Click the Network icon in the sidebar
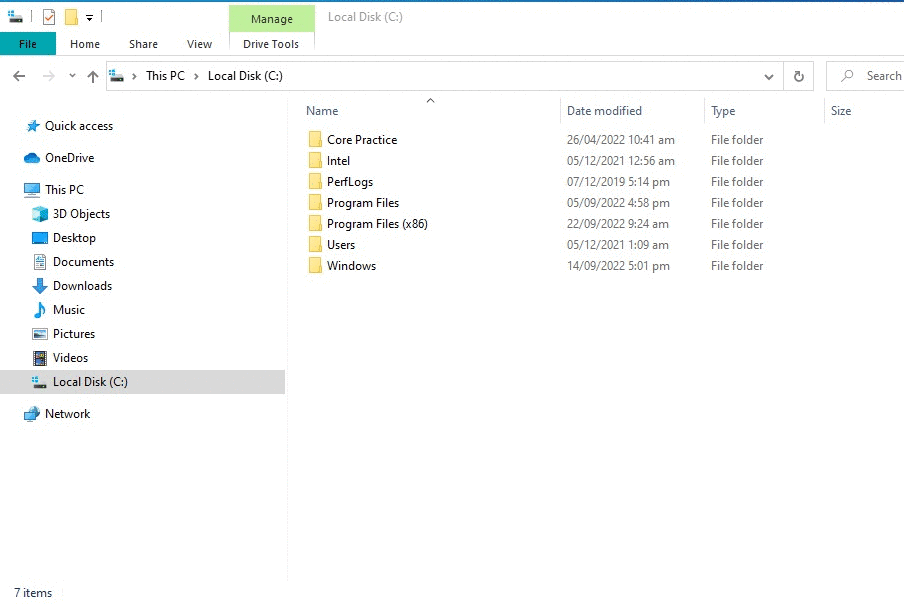The height and width of the screenshot is (604, 904). pyautogui.click(x=32, y=414)
